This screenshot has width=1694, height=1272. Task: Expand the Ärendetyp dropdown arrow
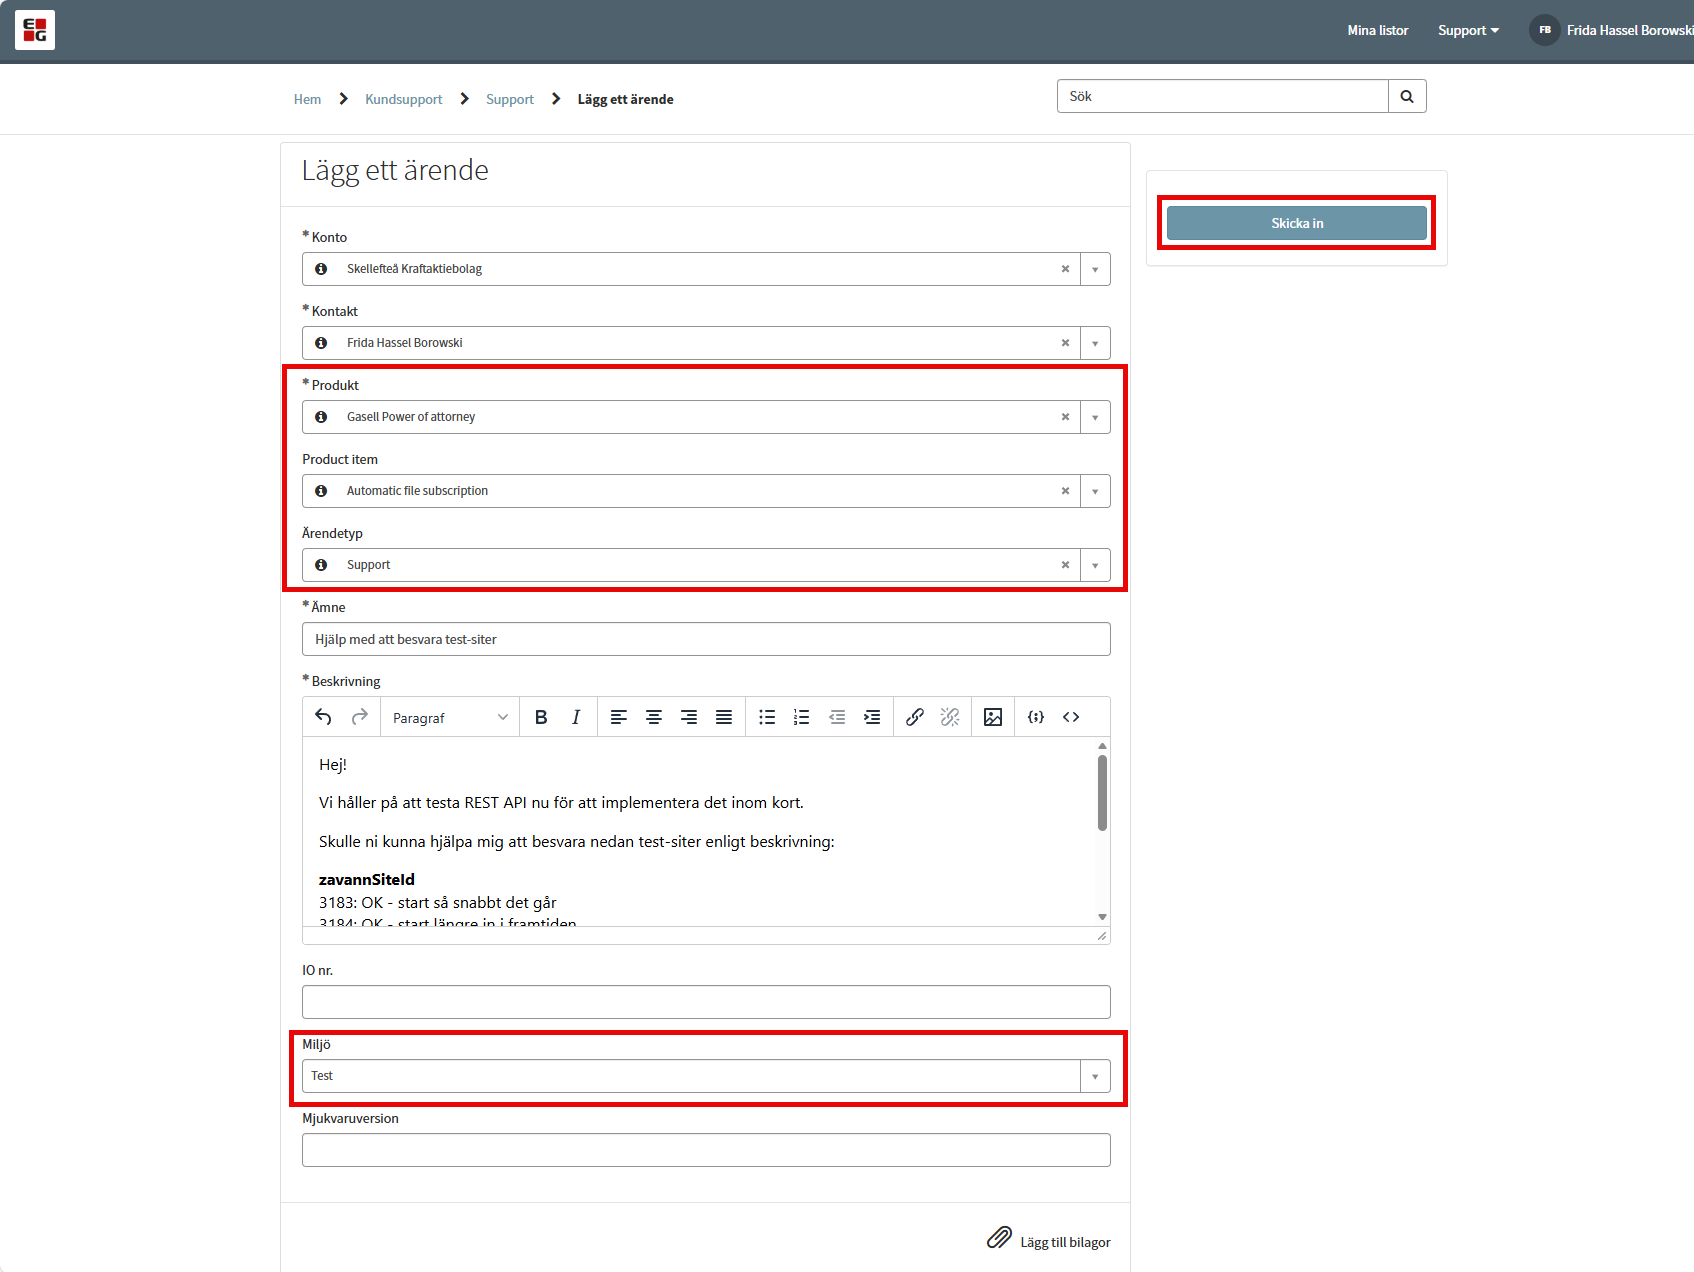[1095, 565]
